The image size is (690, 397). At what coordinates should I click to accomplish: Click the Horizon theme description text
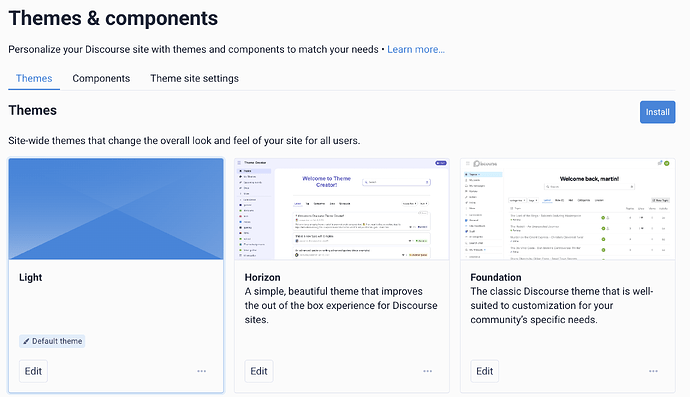click(341, 305)
